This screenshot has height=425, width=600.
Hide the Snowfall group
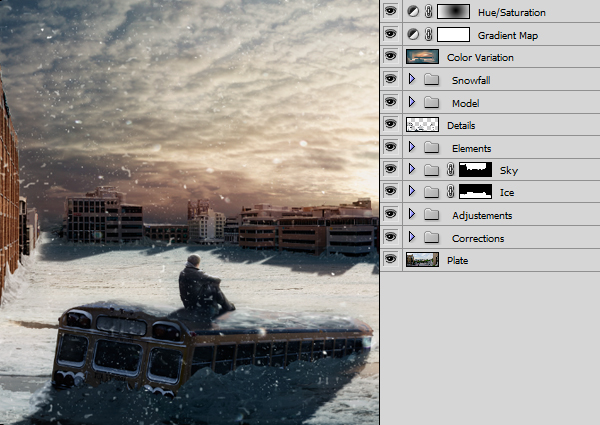[x=390, y=79]
